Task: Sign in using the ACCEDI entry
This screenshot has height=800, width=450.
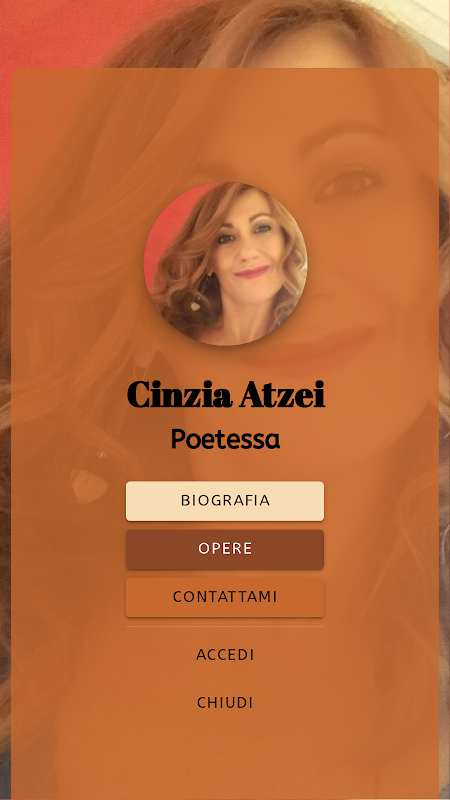Action: [225, 655]
